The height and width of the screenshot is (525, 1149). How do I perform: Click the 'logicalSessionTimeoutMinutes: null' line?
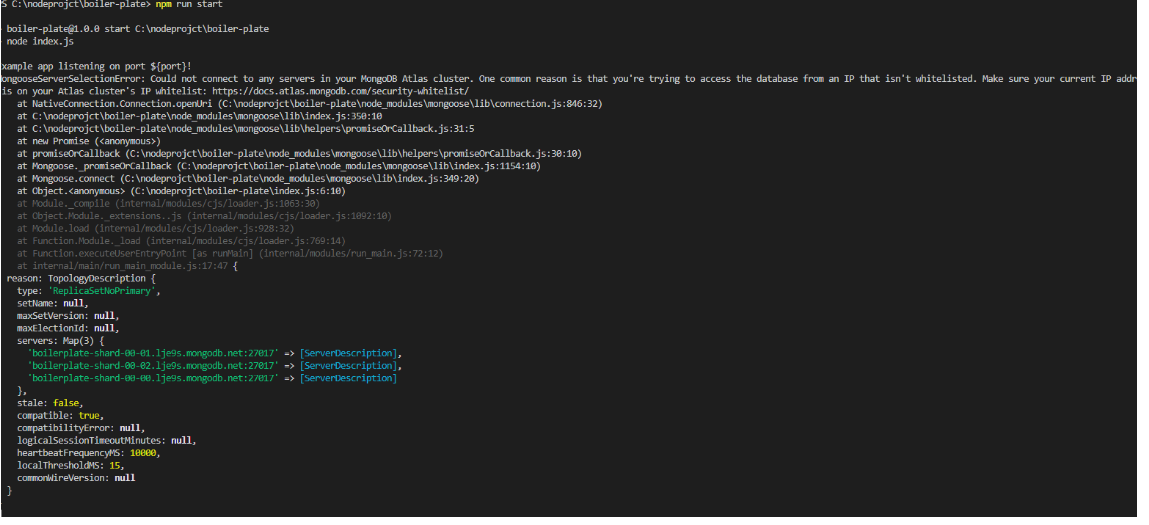[107, 441]
